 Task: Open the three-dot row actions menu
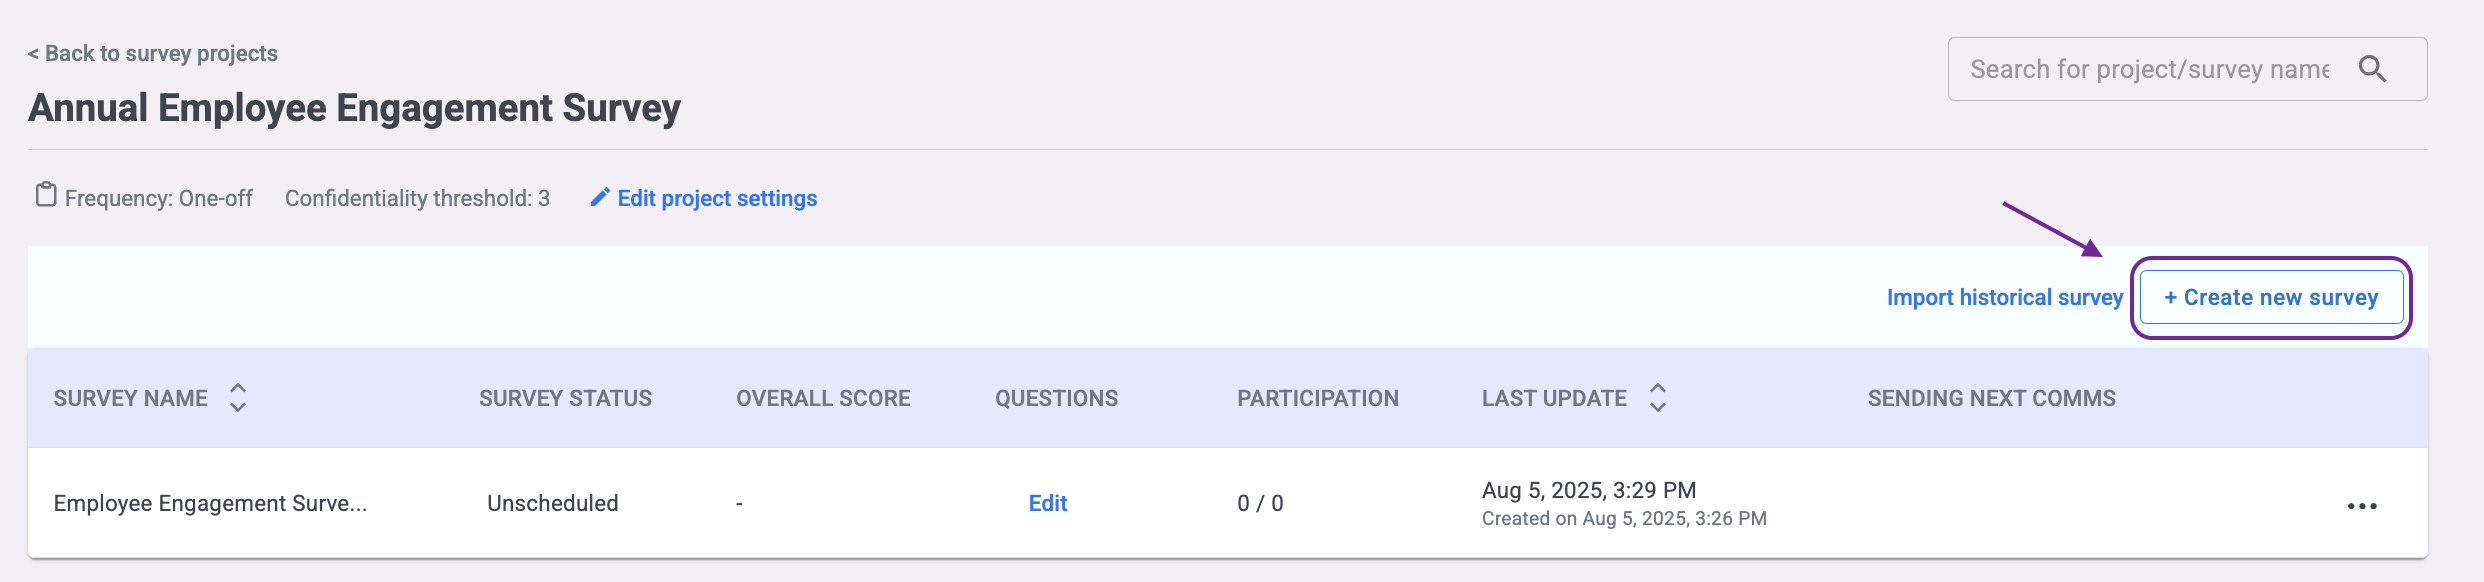[x=2362, y=506]
